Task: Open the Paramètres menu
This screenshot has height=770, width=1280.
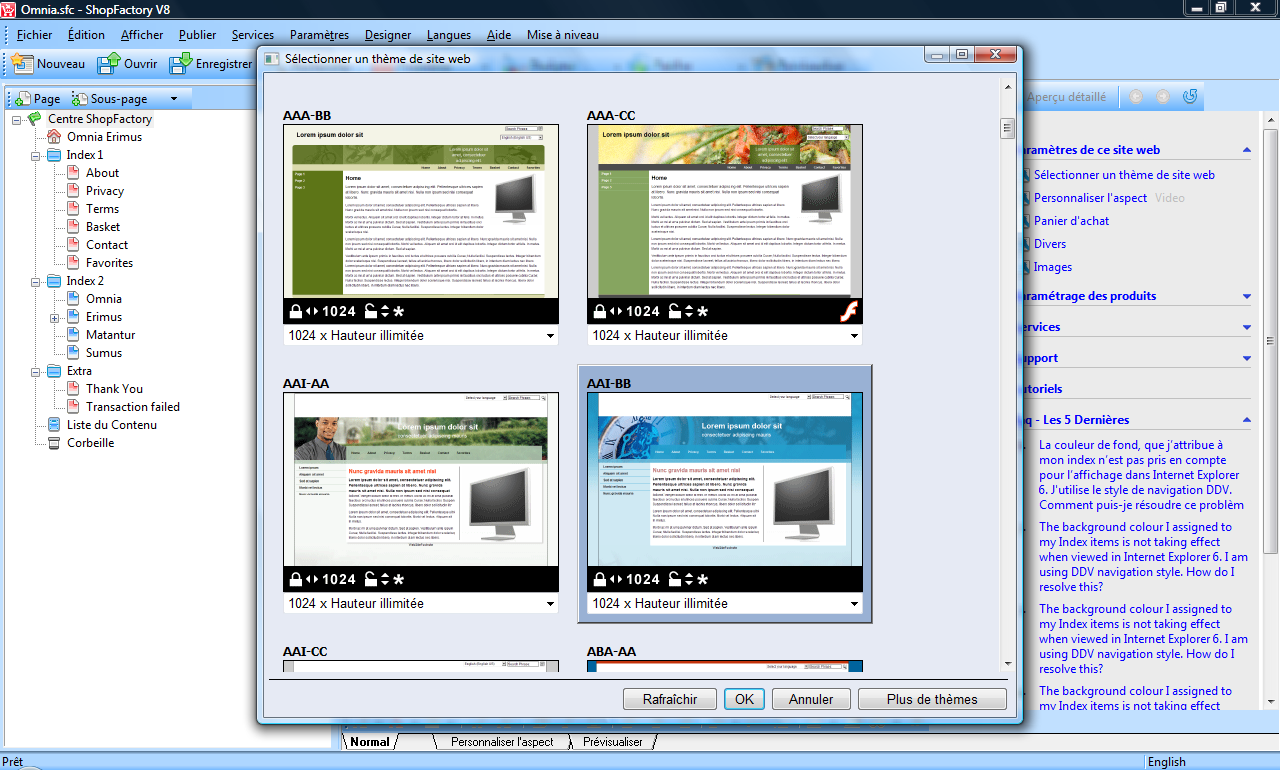Action: [x=319, y=35]
